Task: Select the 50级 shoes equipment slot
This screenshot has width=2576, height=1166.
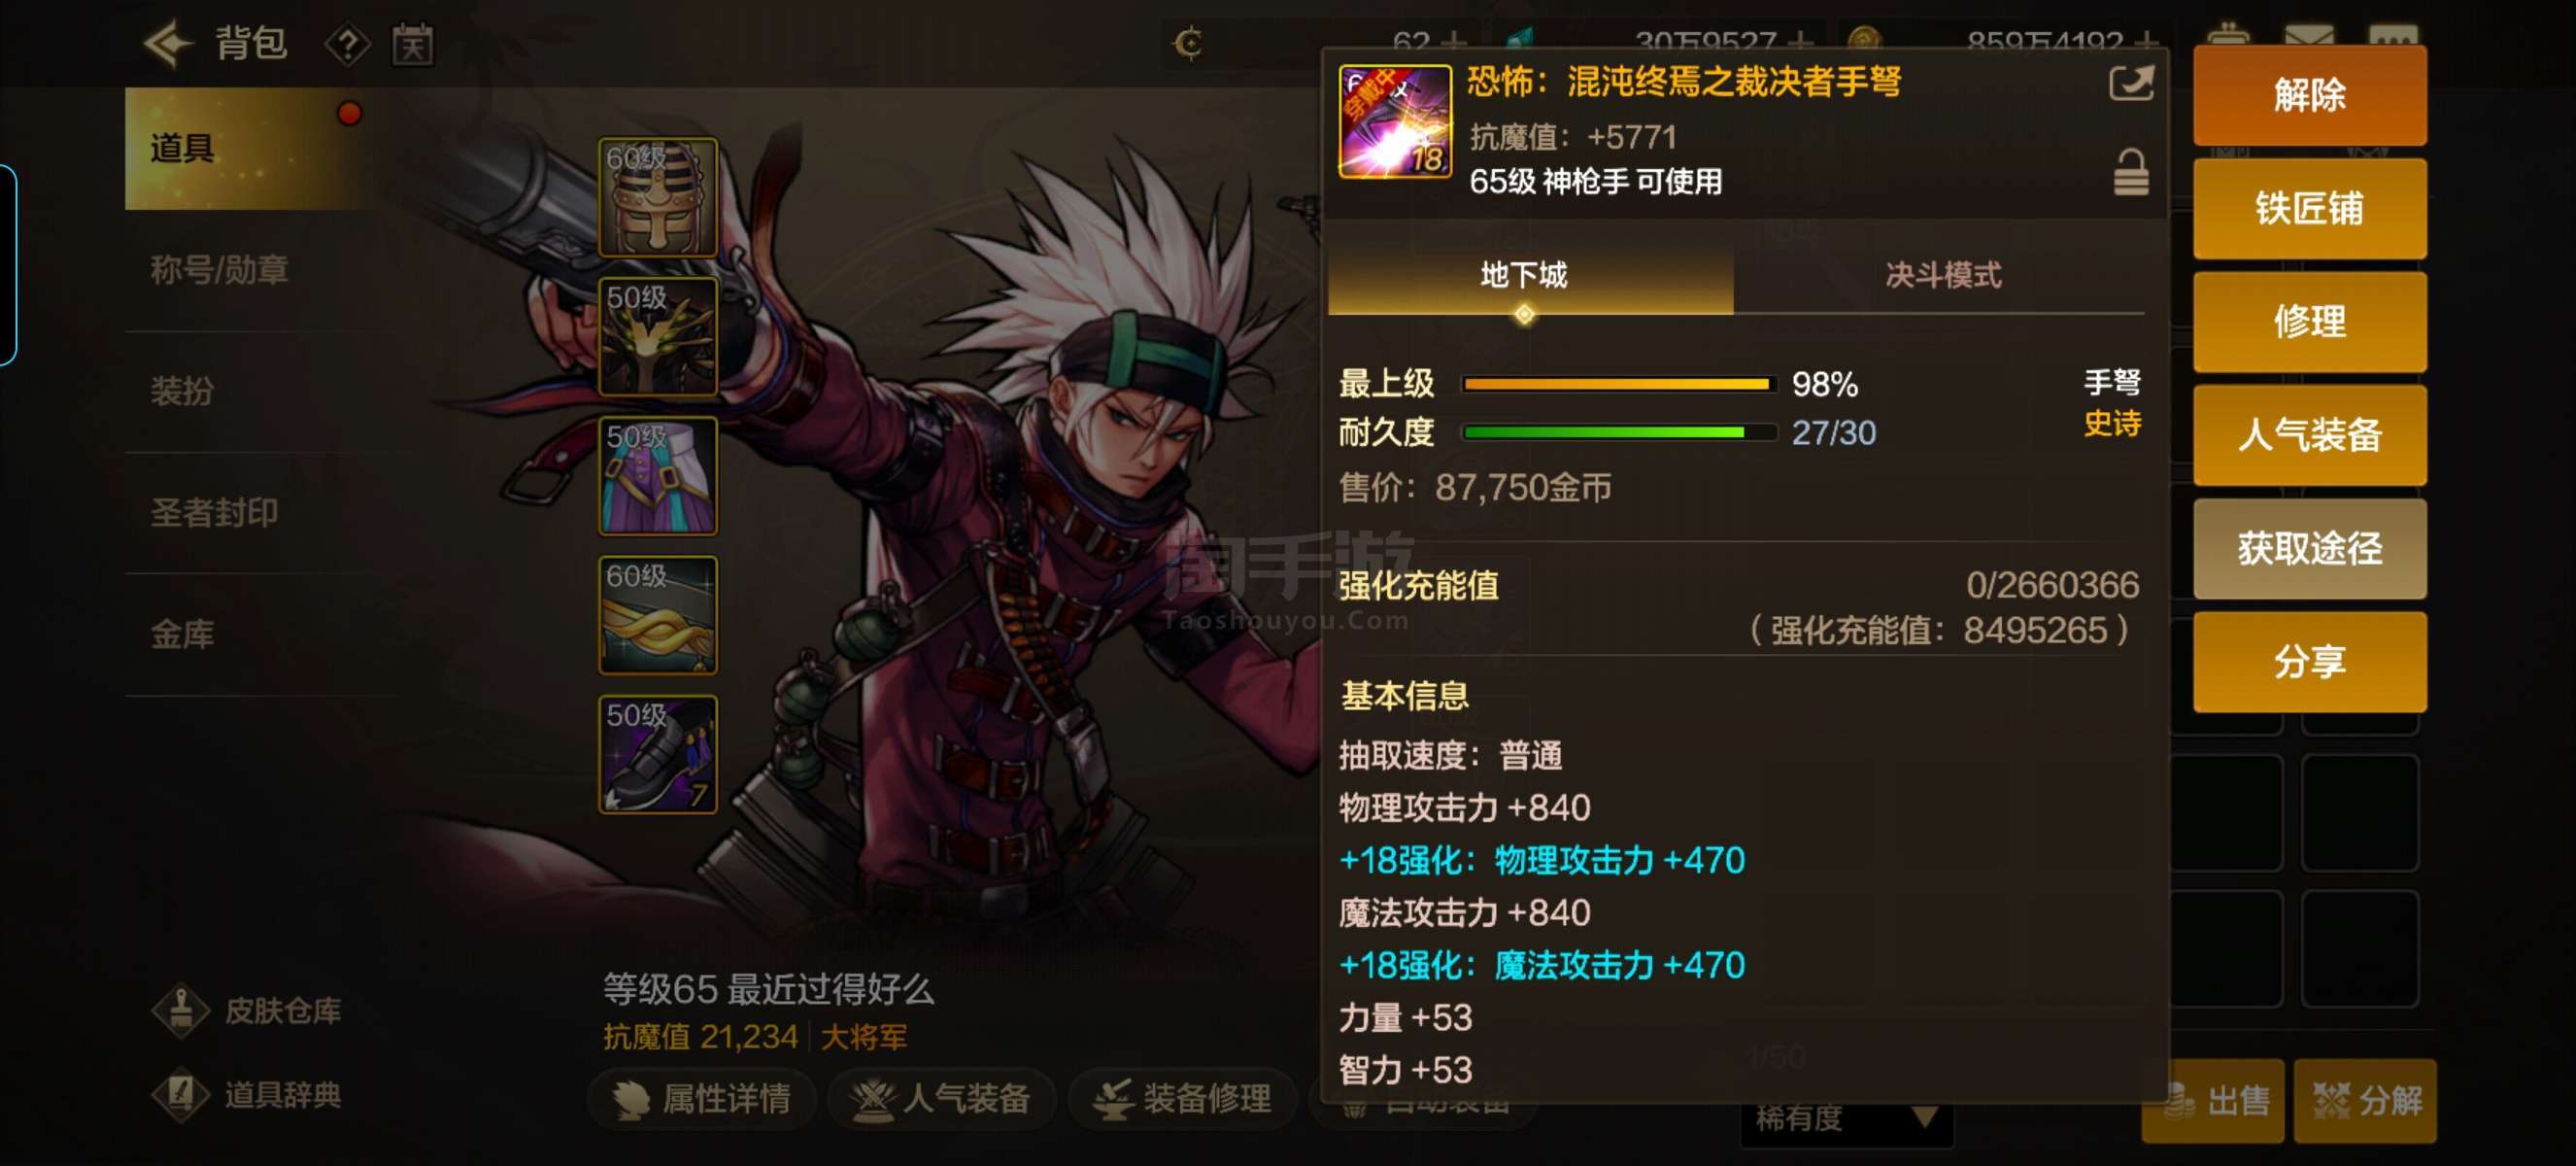Action: (x=657, y=754)
